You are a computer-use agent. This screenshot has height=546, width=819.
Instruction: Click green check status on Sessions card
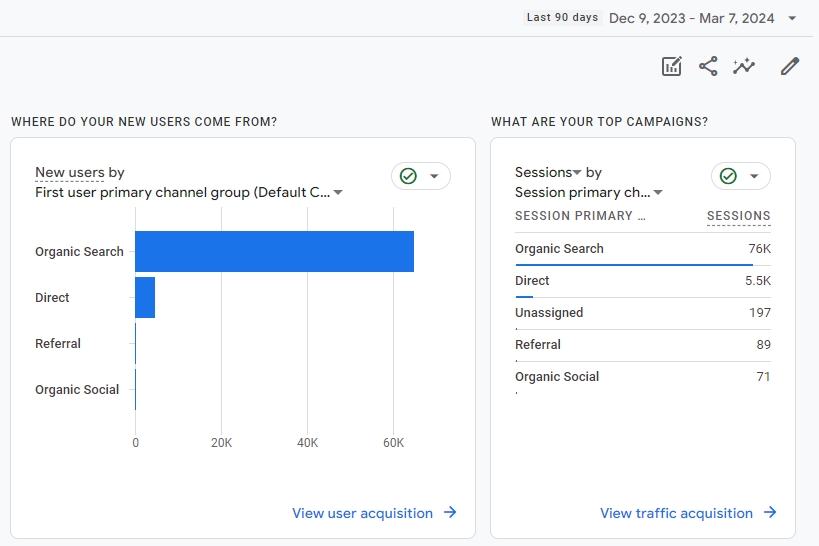click(x=728, y=176)
